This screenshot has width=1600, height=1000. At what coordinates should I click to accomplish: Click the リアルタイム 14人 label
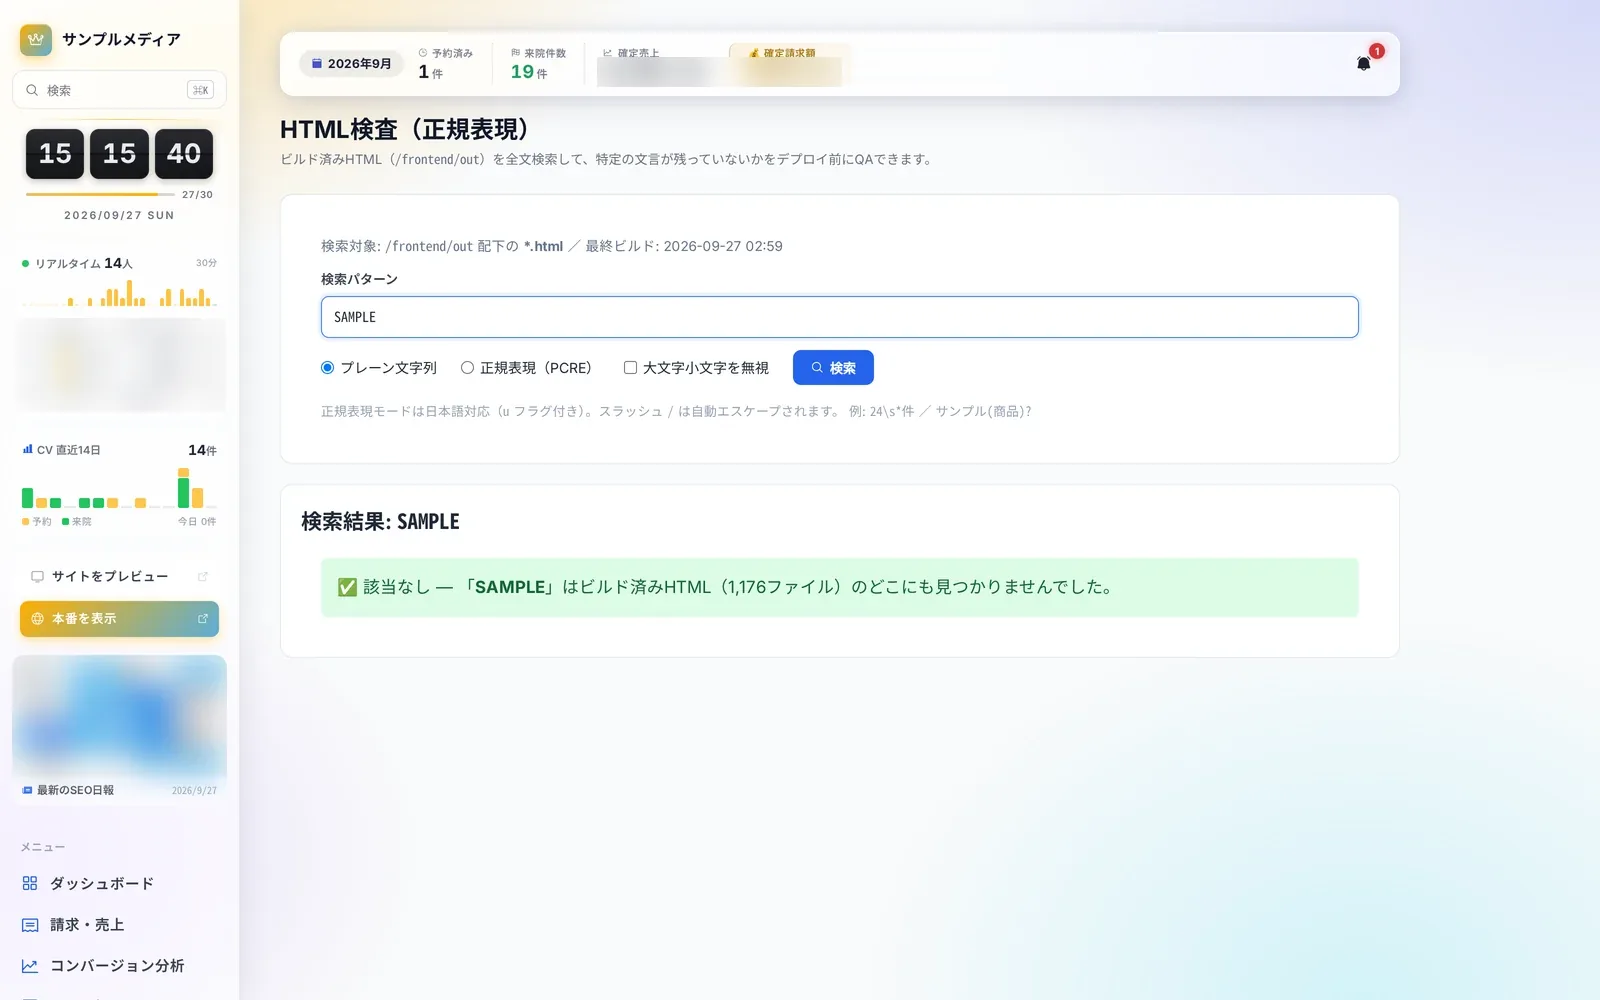point(83,263)
